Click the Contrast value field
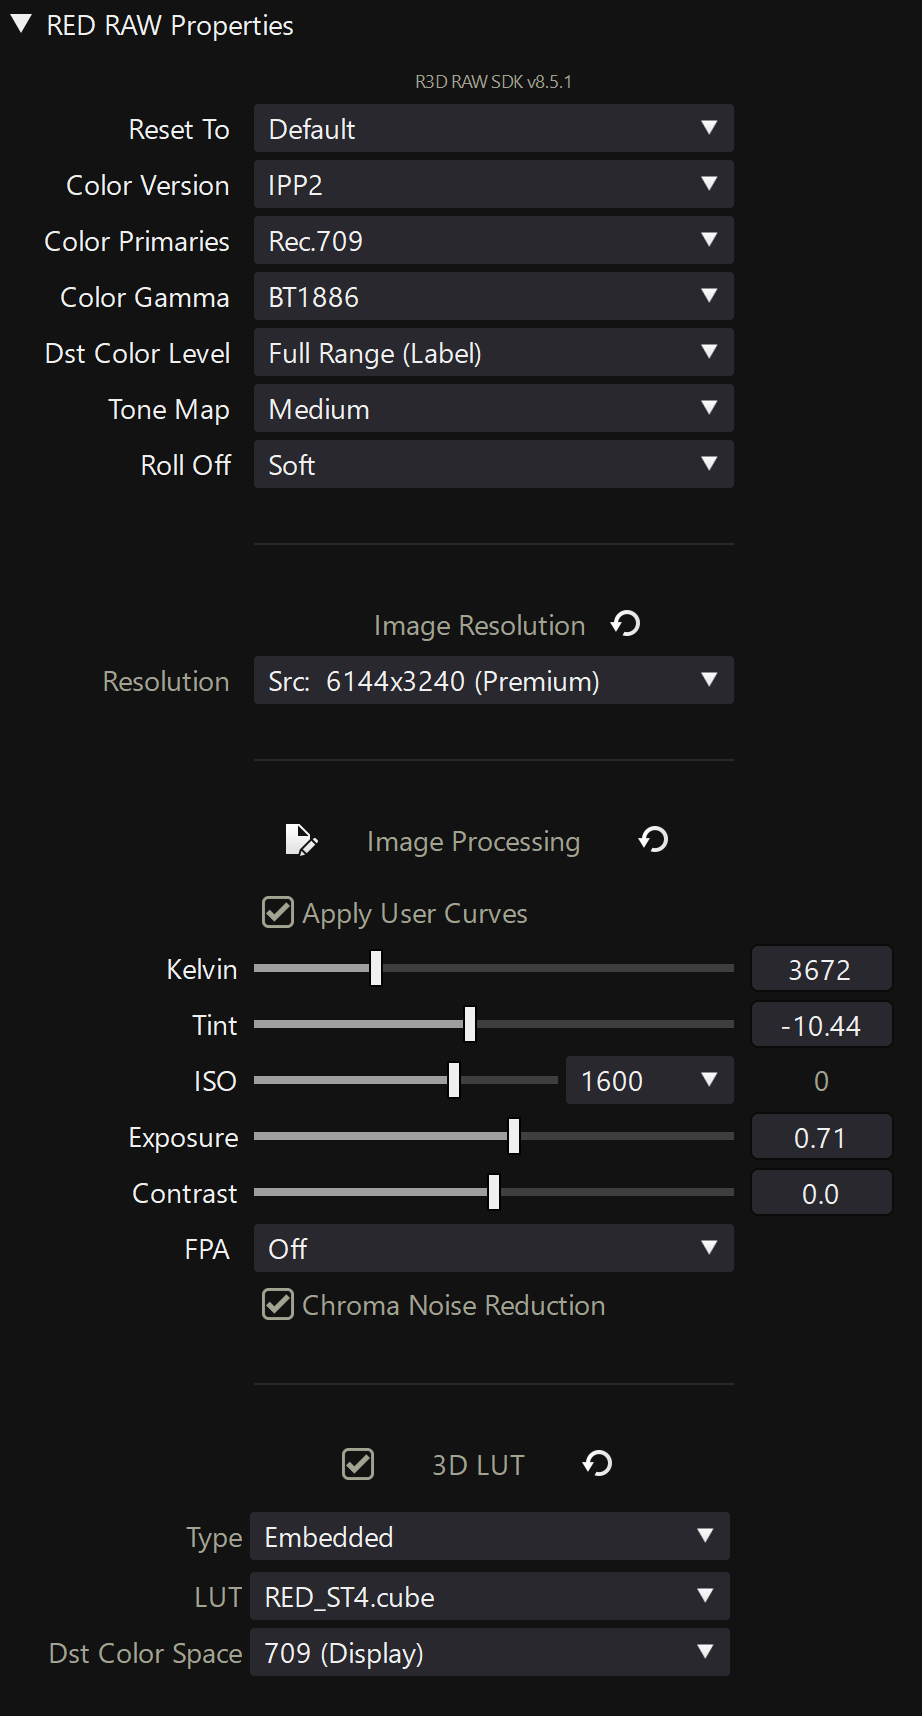Viewport: 922px width, 1716px height. [x=821, y=1193]
